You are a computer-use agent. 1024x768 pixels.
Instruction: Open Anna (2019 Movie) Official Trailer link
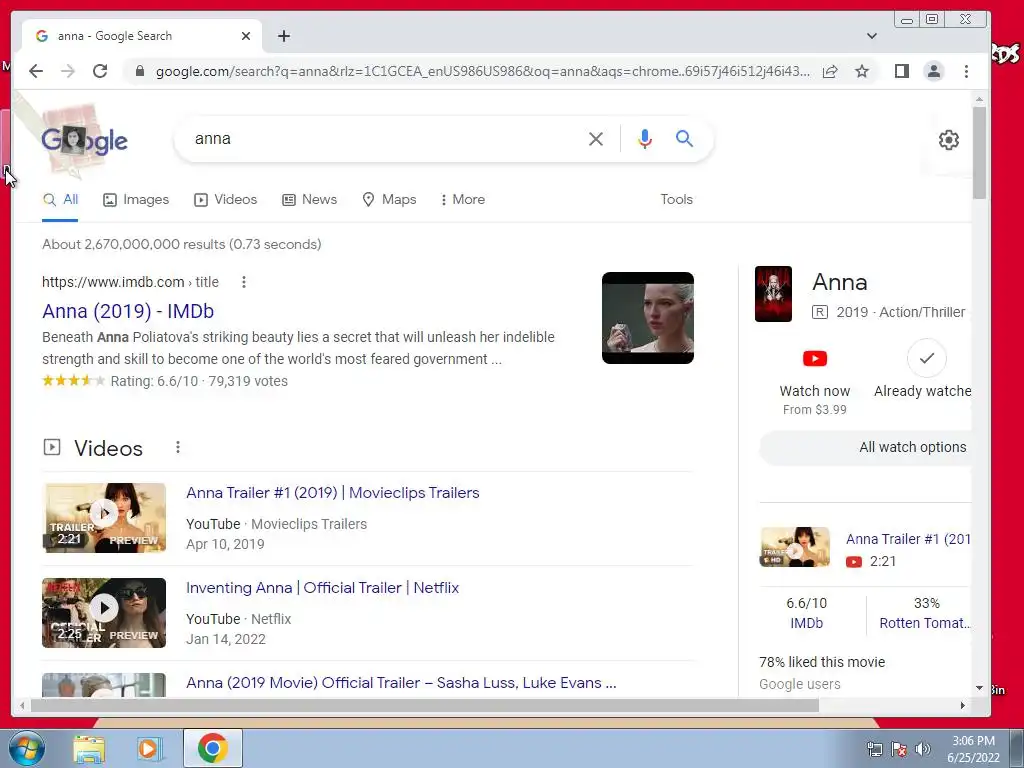pyautogui.click(x=401, y=683)
